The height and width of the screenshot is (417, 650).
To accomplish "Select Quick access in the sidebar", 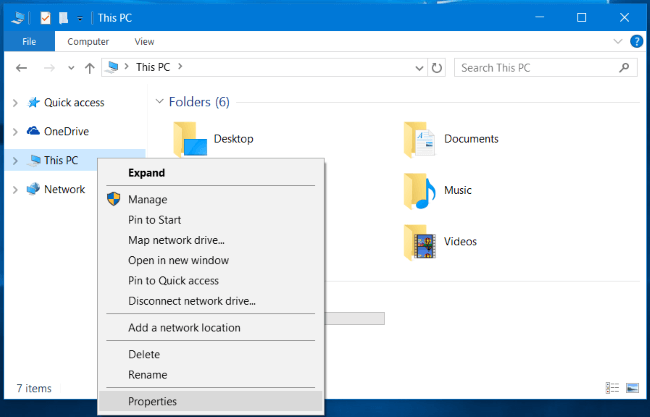I will point(74,102).
